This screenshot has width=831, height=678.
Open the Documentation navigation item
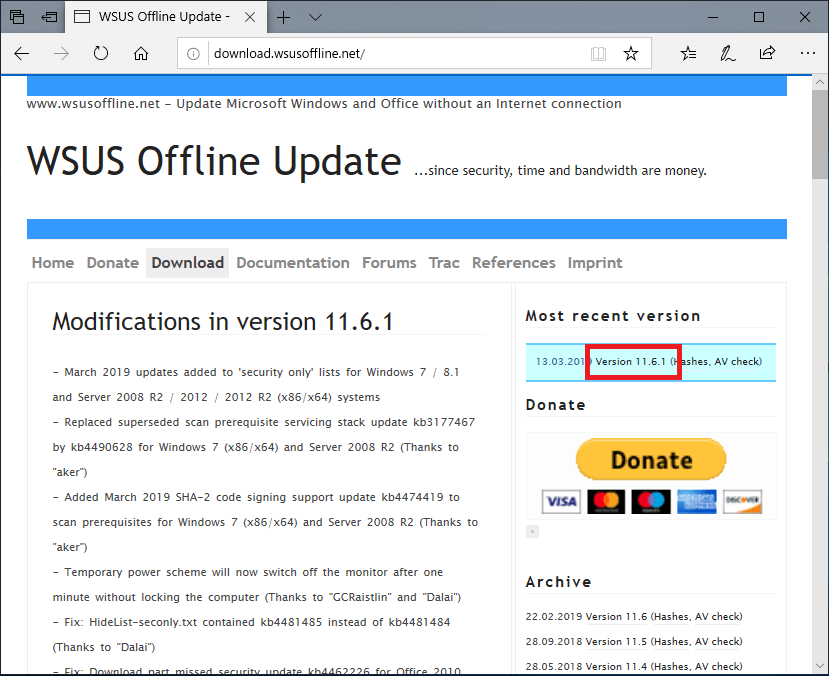(293, 263)
